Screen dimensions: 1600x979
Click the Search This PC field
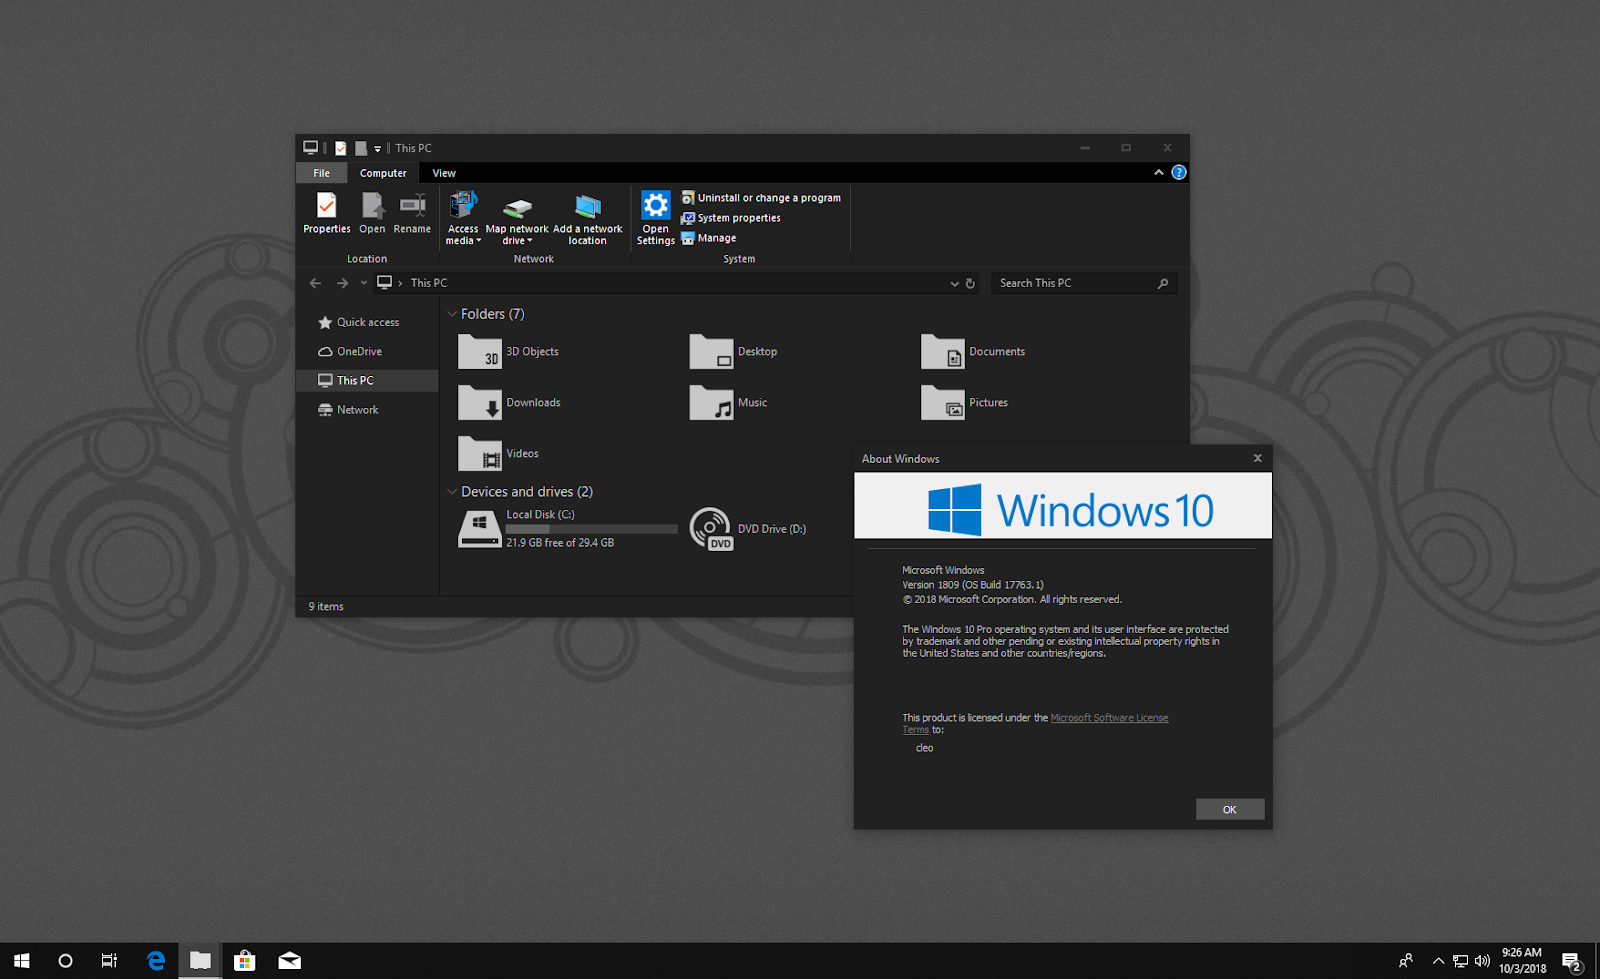1083,283
